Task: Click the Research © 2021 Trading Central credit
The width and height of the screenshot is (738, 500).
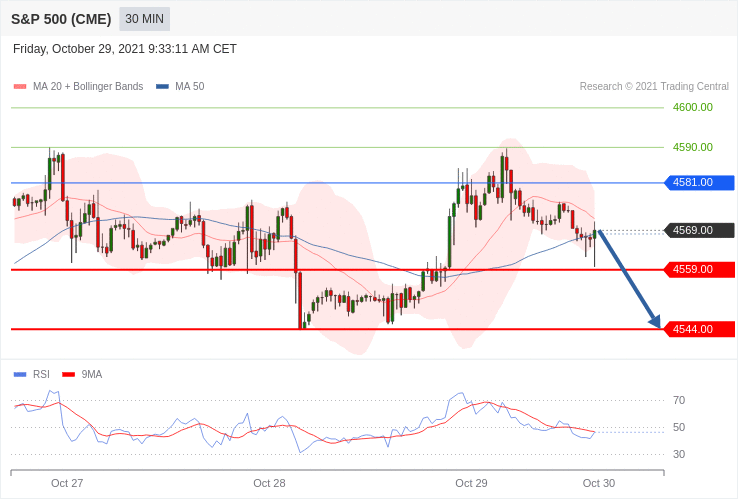Action: point(654,87)
